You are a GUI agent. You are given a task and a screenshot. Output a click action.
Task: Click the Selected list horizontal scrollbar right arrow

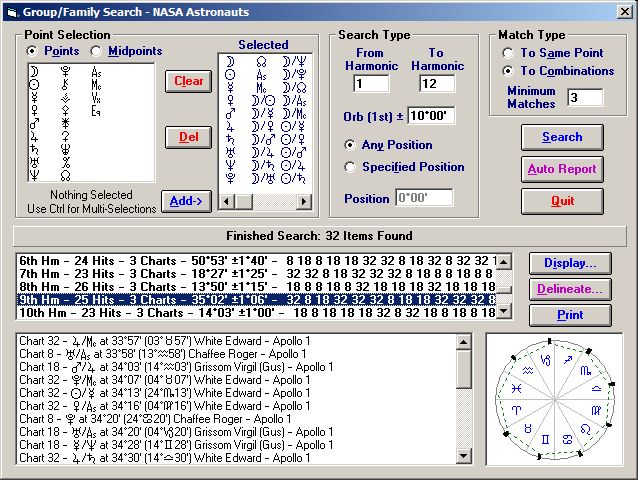pyautogui.click(x=307, y=202)
